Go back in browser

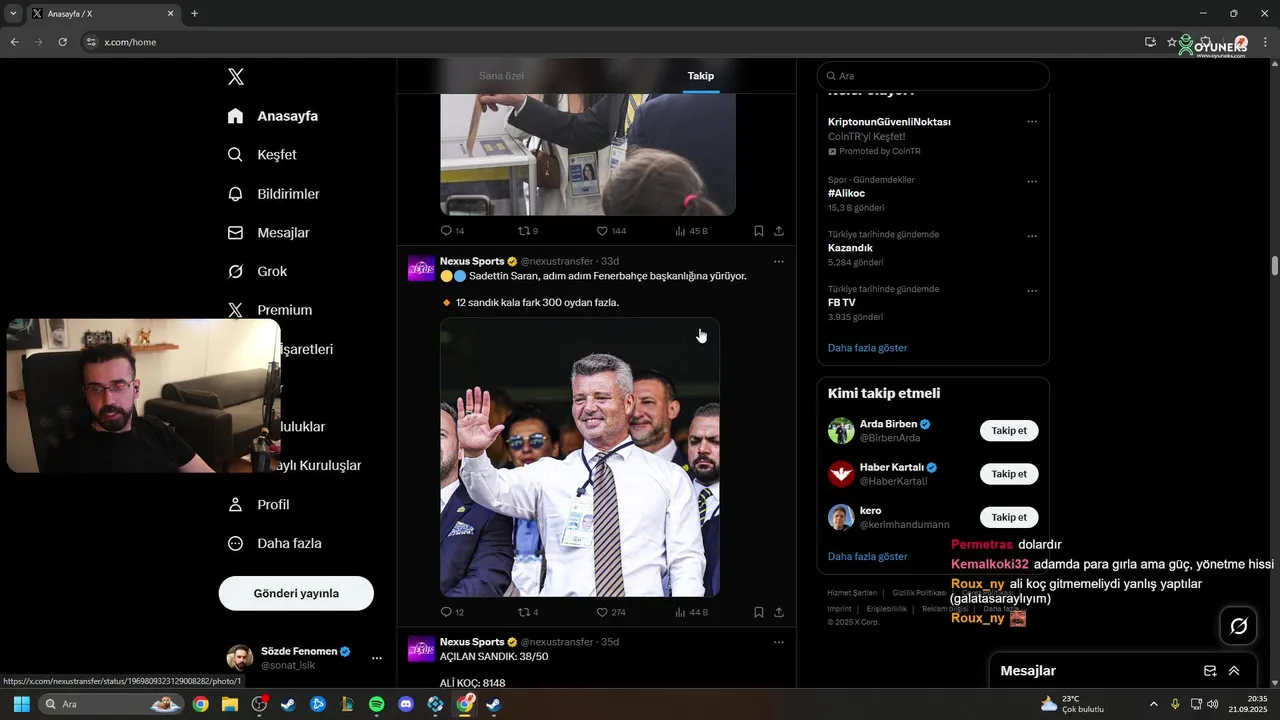[x=14, y=42]
